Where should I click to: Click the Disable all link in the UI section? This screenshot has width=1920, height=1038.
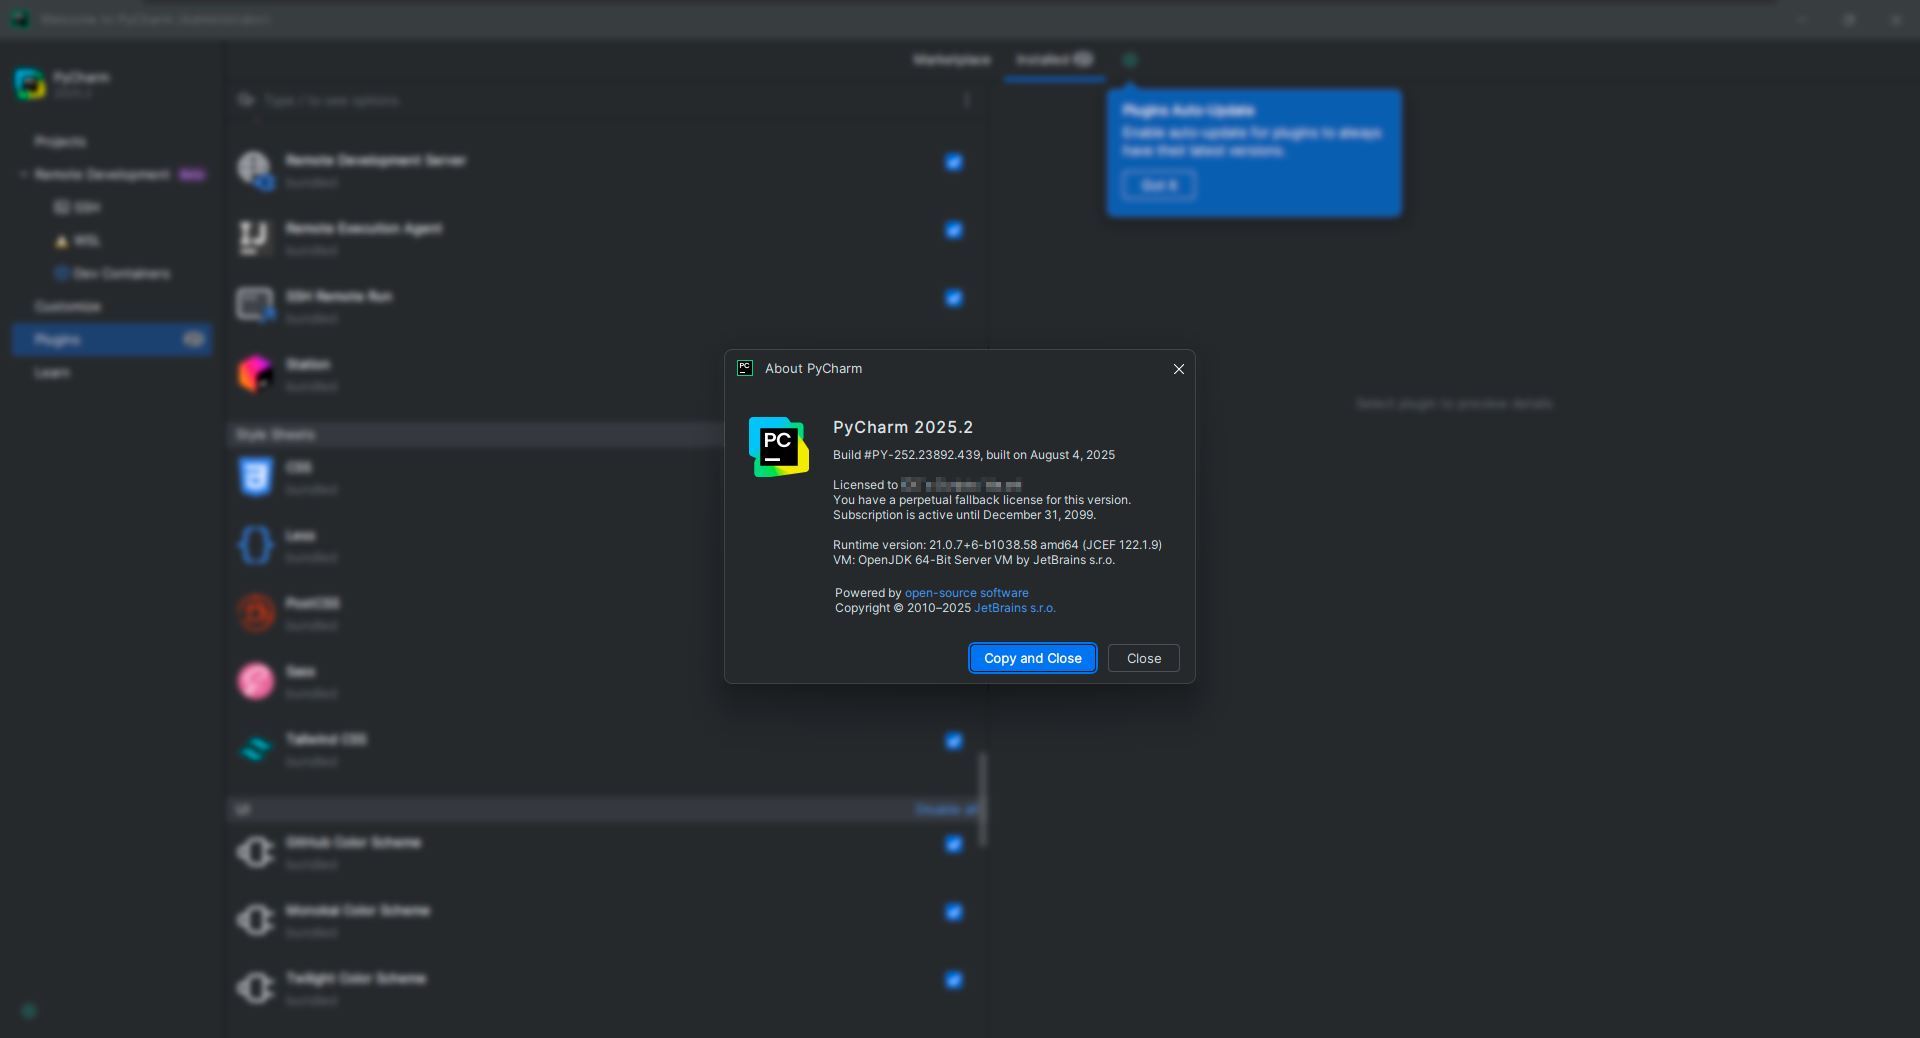945,809
